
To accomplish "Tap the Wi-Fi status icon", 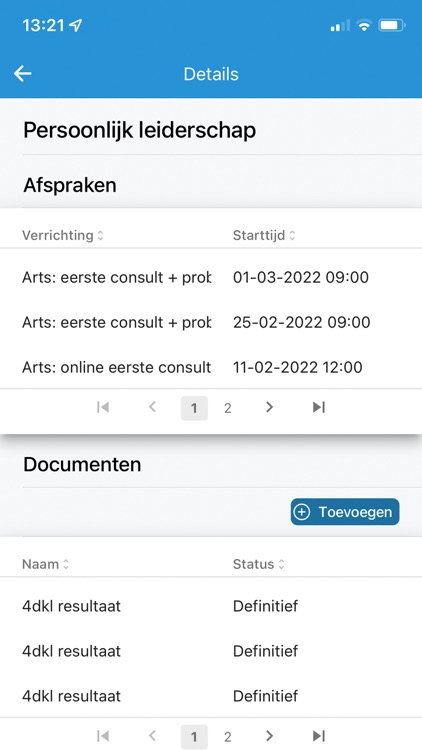I will [364, 26].
